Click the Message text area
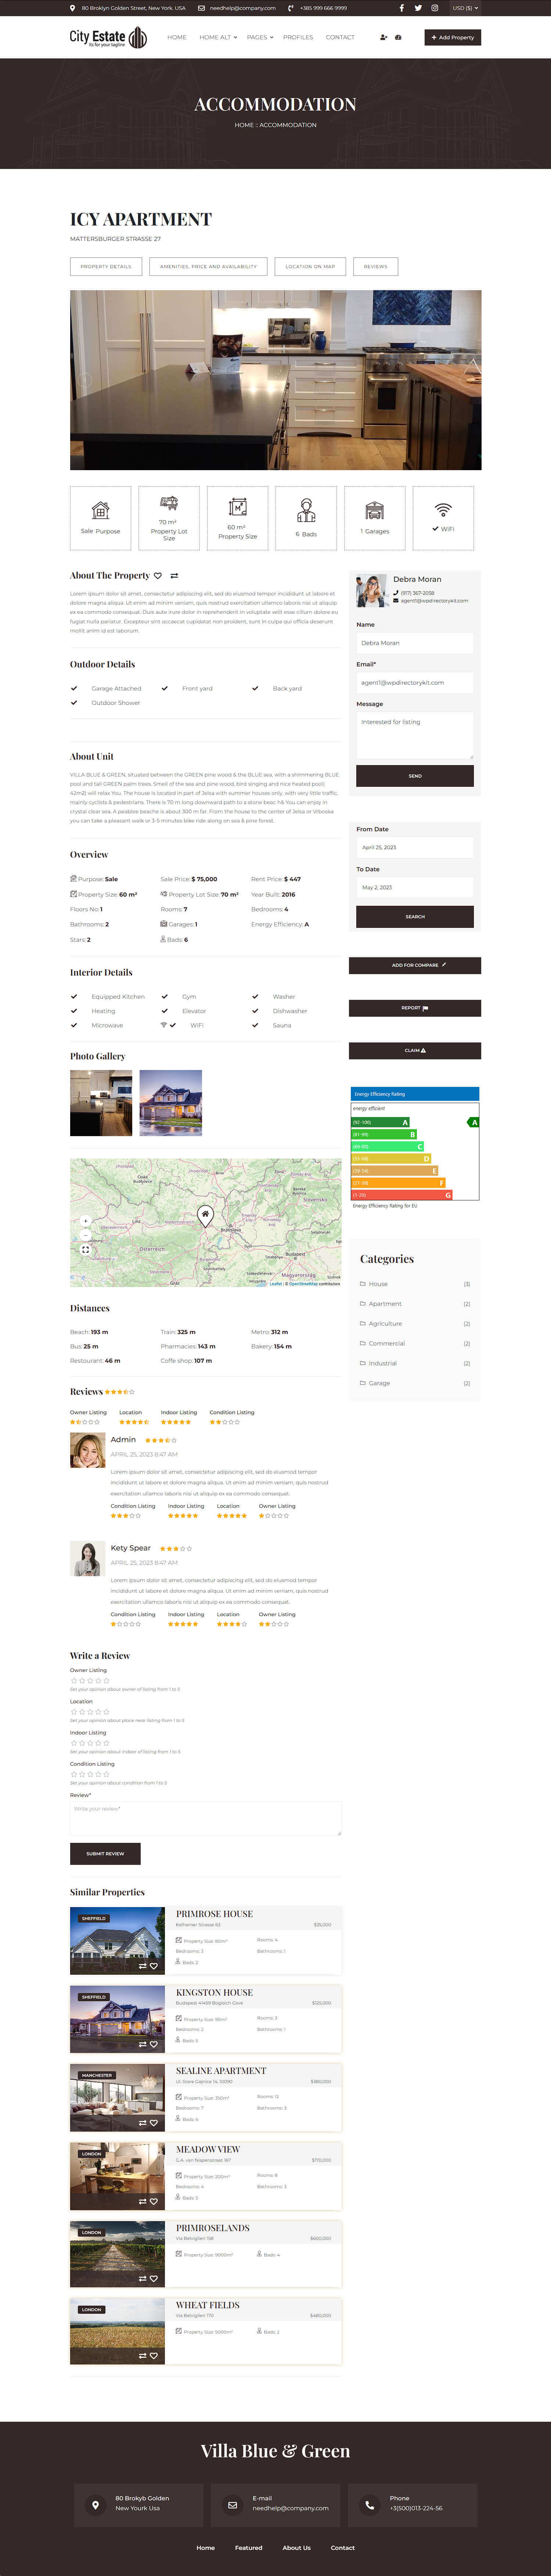551x2576 pixels. [415, 735]
